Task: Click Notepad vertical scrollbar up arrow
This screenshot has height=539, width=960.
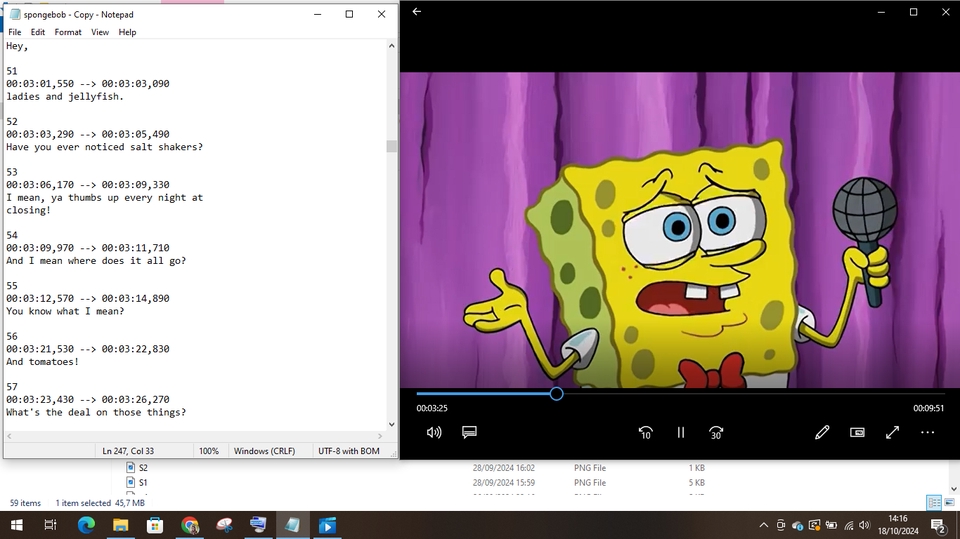Action: [392, 46]
